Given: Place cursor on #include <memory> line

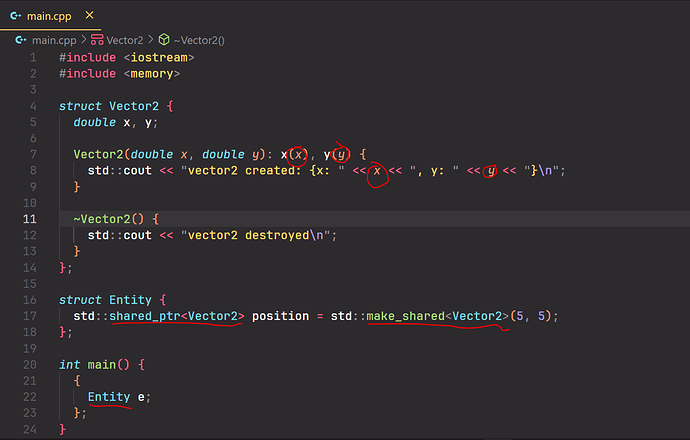Looking at the screenshot, I should [x=120, y=73].
